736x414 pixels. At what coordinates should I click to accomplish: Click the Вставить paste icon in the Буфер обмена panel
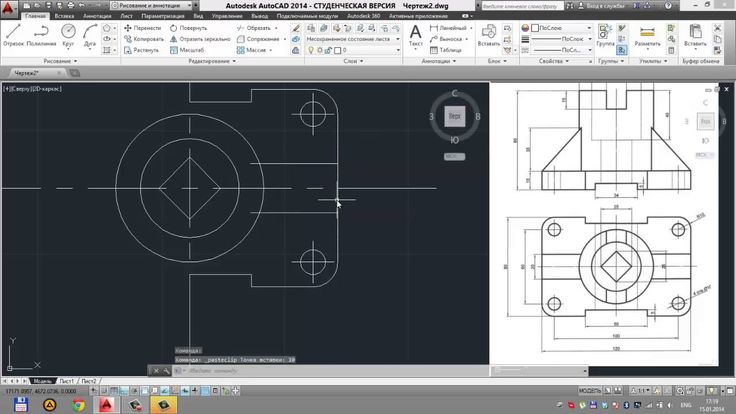pos(695,36)
